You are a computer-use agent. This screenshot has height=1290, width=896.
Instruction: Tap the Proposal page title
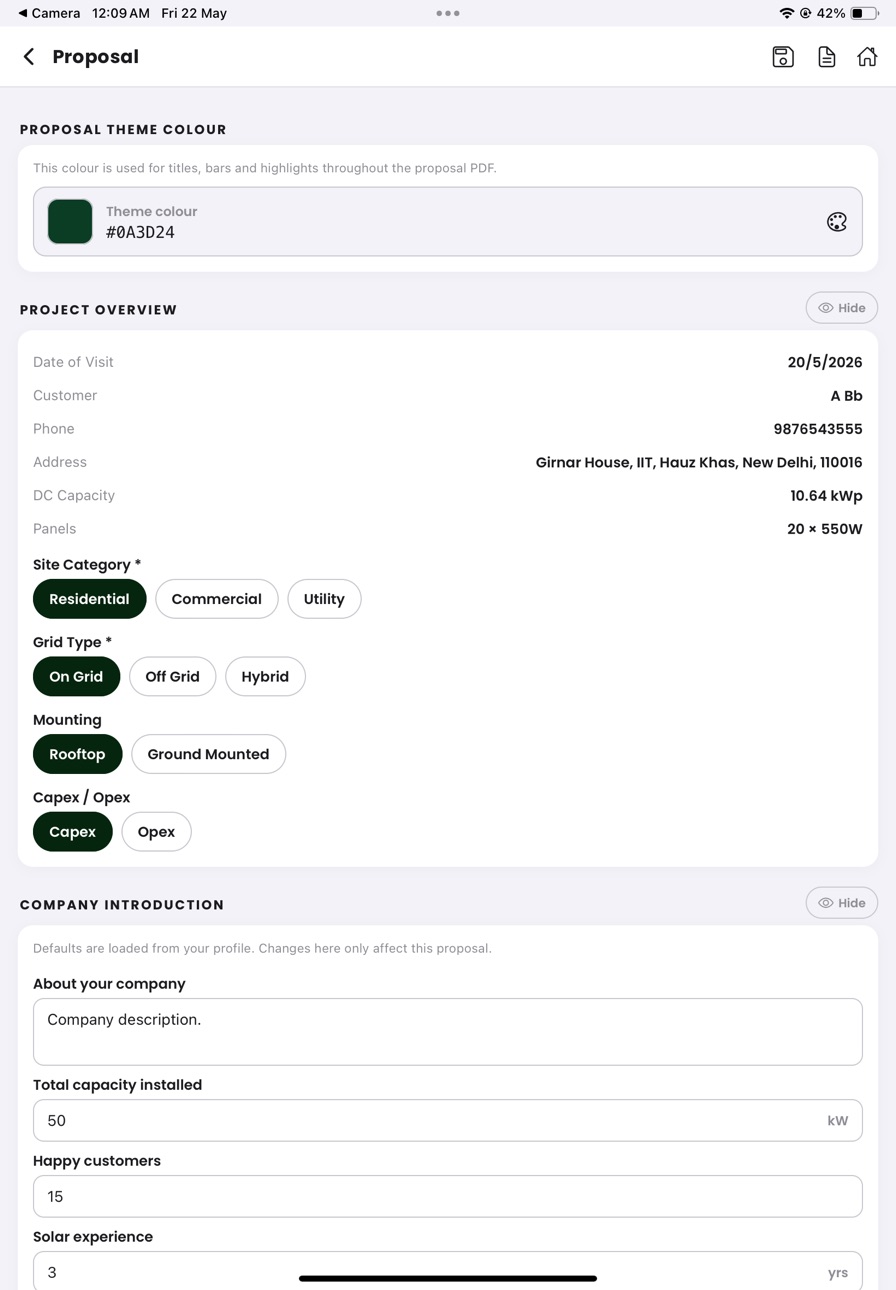pyautogui.click(x=95, y=57)
